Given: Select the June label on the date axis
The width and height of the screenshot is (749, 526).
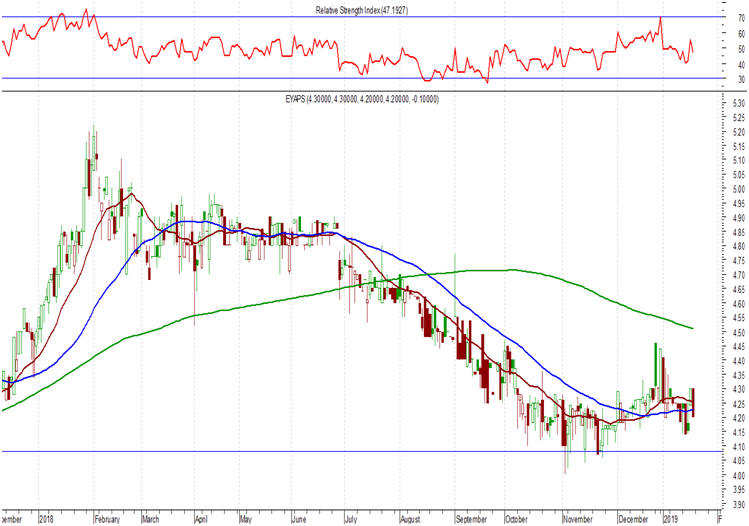Looking at the screenshot, I should tap(299, 519).
